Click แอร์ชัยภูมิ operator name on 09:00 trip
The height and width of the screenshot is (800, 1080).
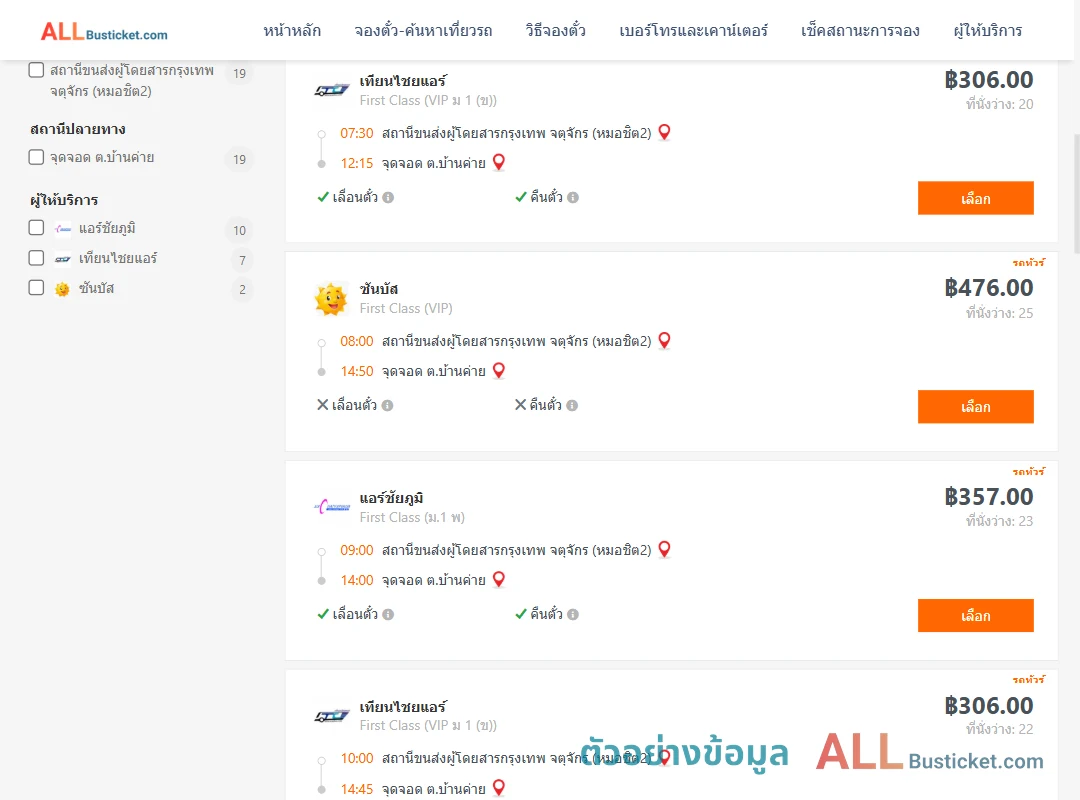391,498
